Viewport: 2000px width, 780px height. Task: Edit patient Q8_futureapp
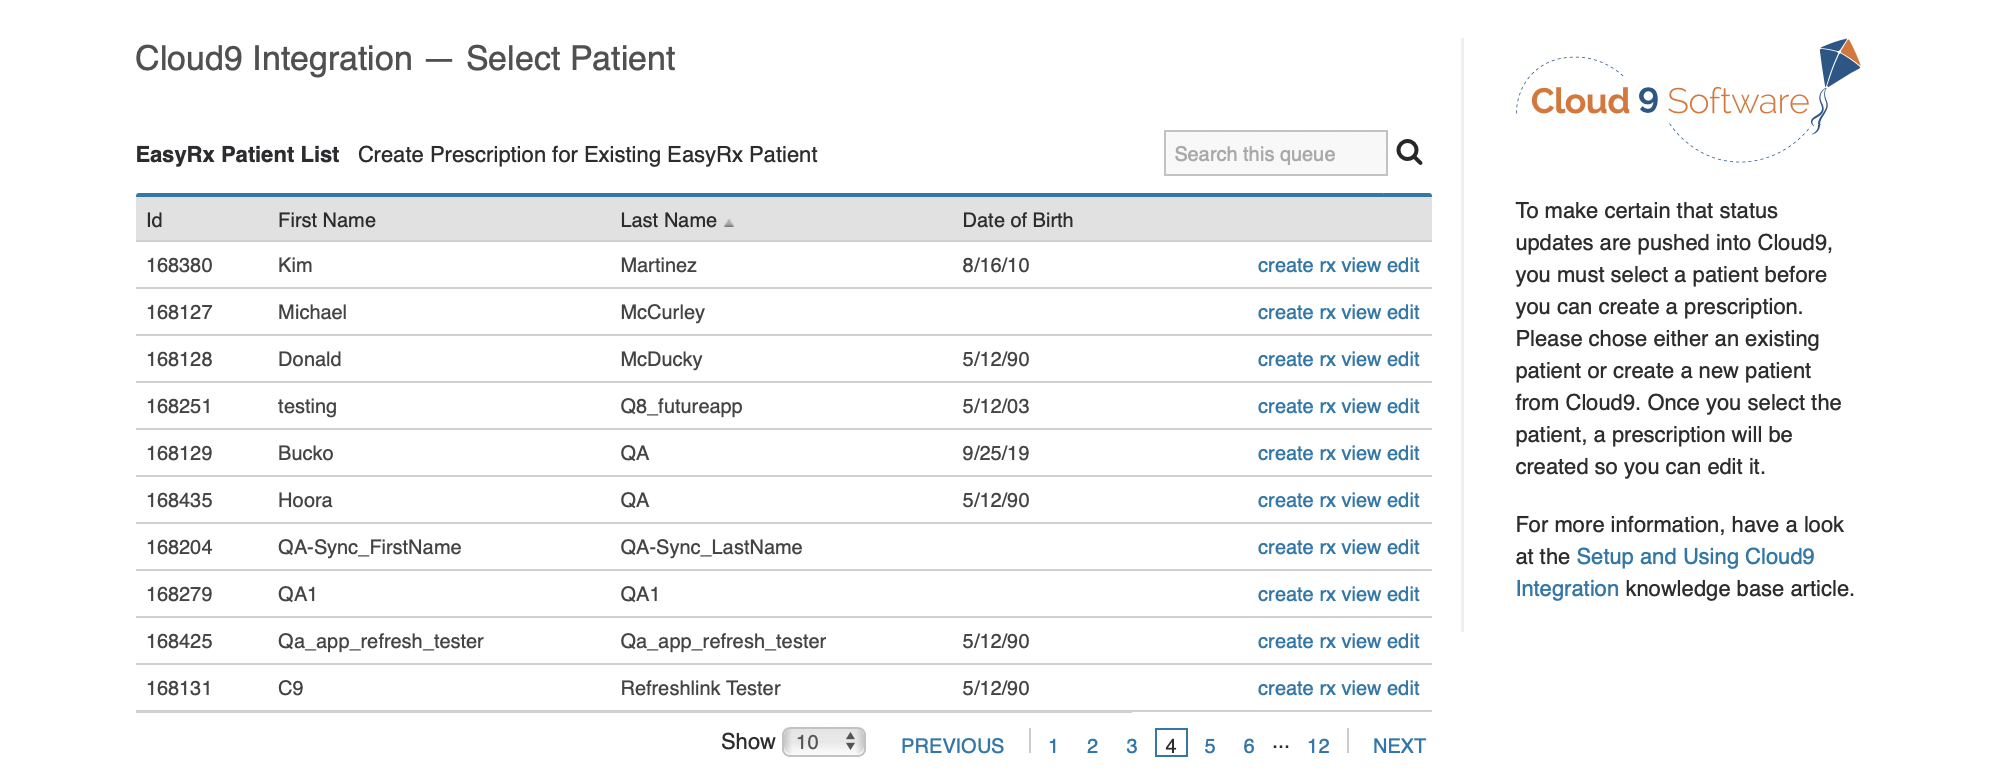click(x=1403, y=406)
